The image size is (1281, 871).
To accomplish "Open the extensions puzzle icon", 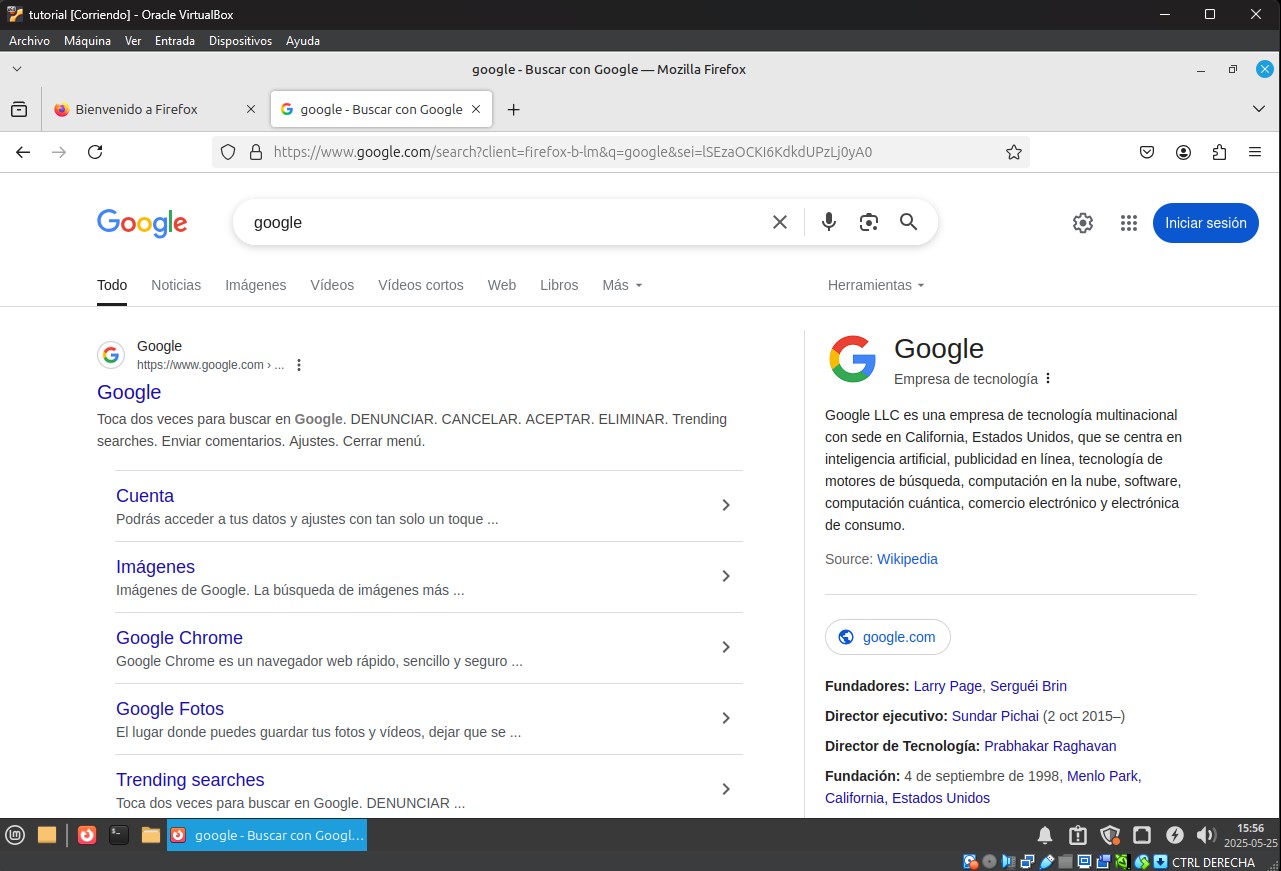I will coord(1219,152).
